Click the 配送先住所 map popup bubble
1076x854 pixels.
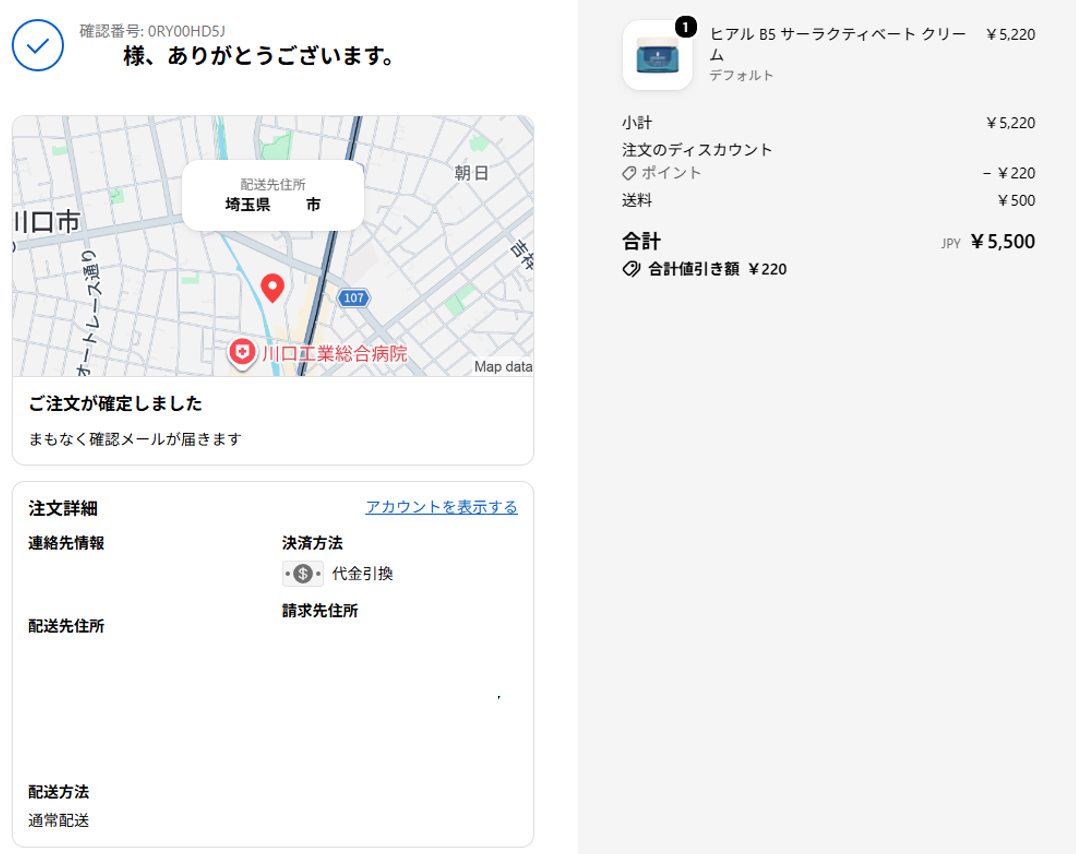(272, 196)
